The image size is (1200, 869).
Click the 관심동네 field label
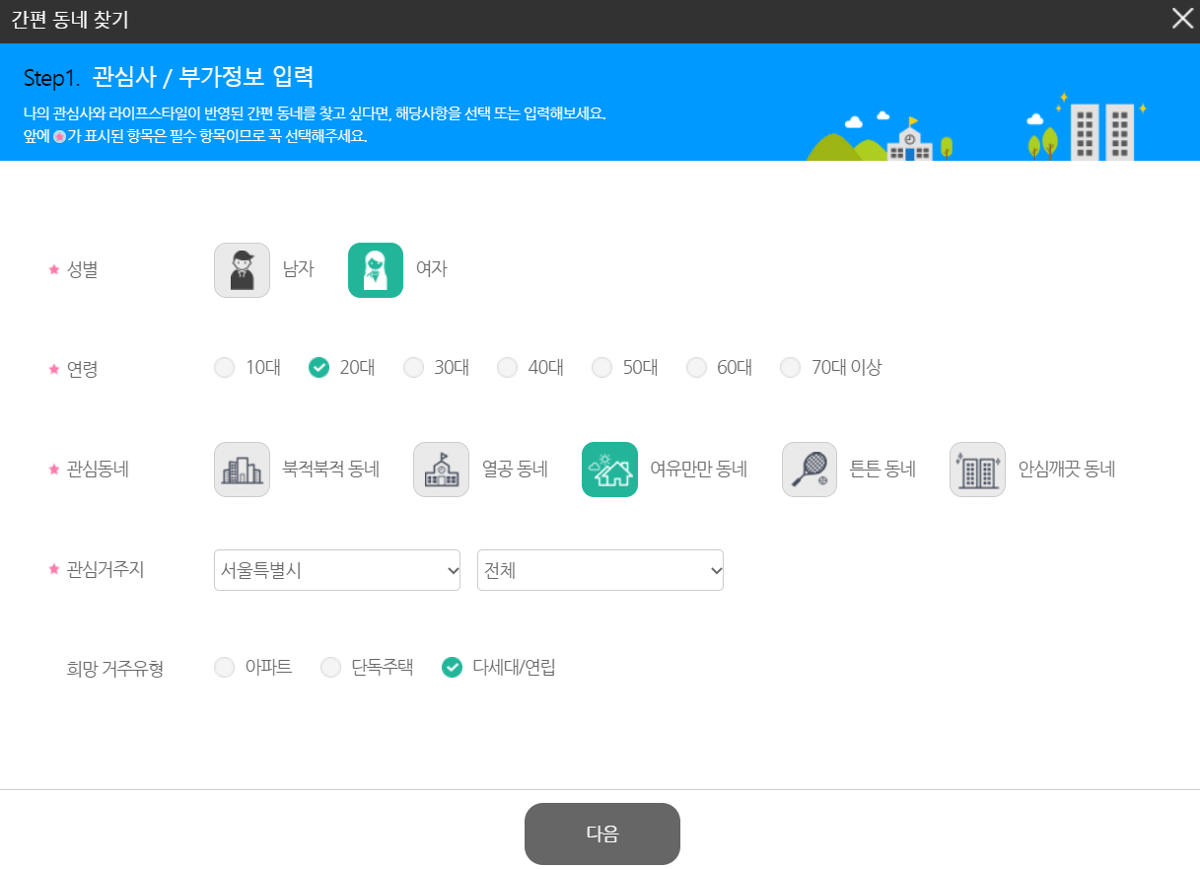pos(98,469)
